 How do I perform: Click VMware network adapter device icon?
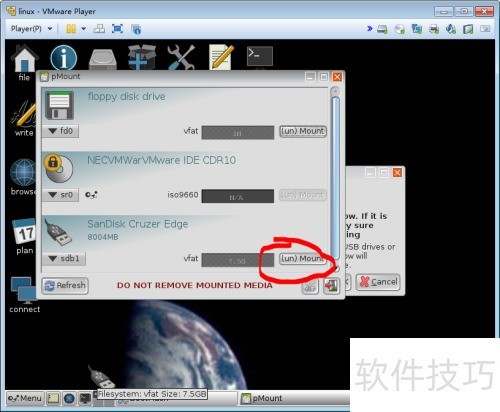click(417, 29)
